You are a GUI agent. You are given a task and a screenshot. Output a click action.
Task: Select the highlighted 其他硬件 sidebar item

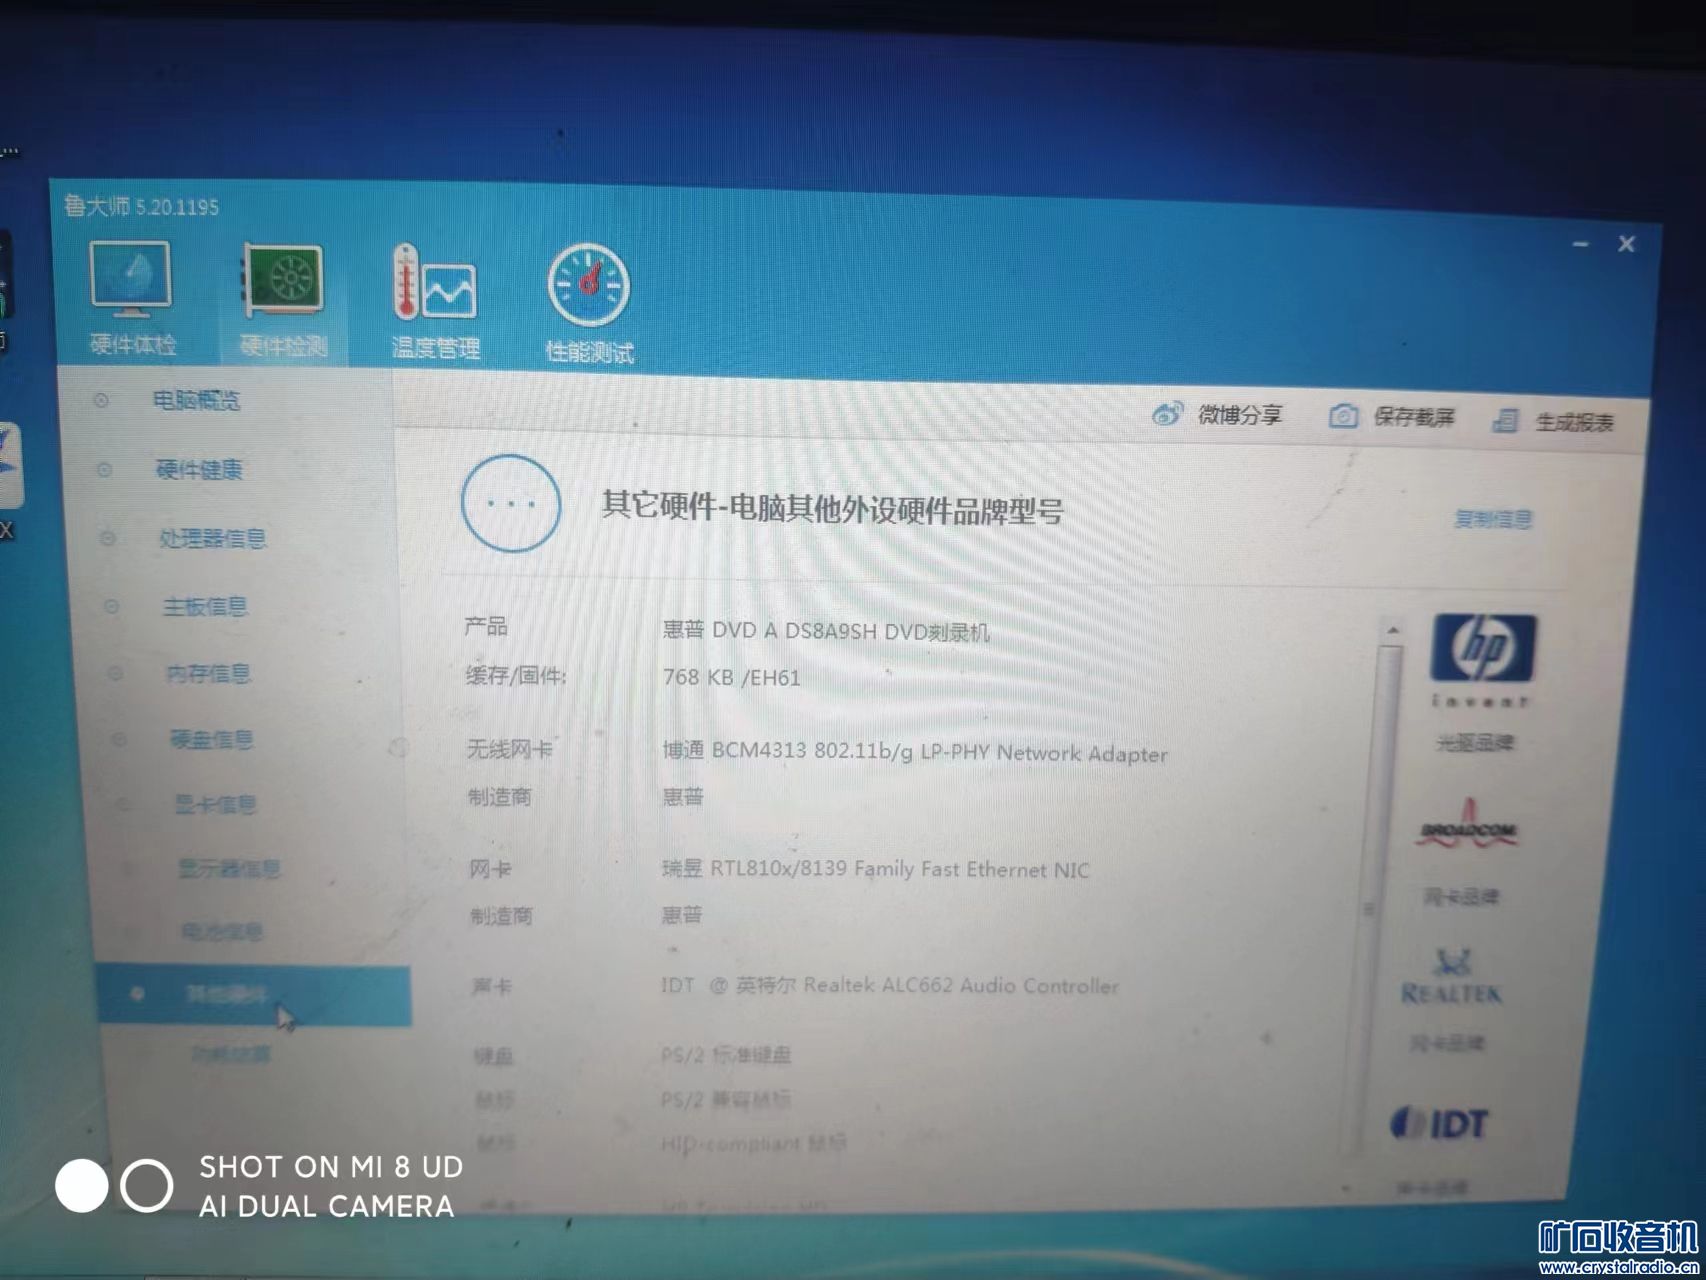(x=254, y=995)
